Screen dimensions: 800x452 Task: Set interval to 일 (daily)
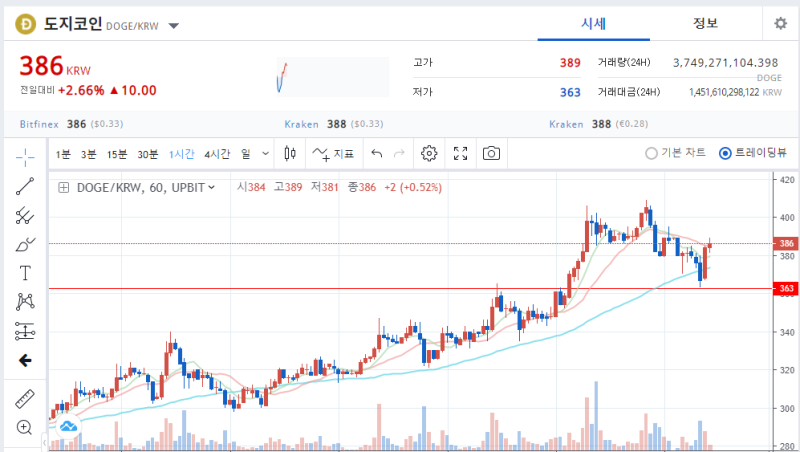[x=246, y=154]
